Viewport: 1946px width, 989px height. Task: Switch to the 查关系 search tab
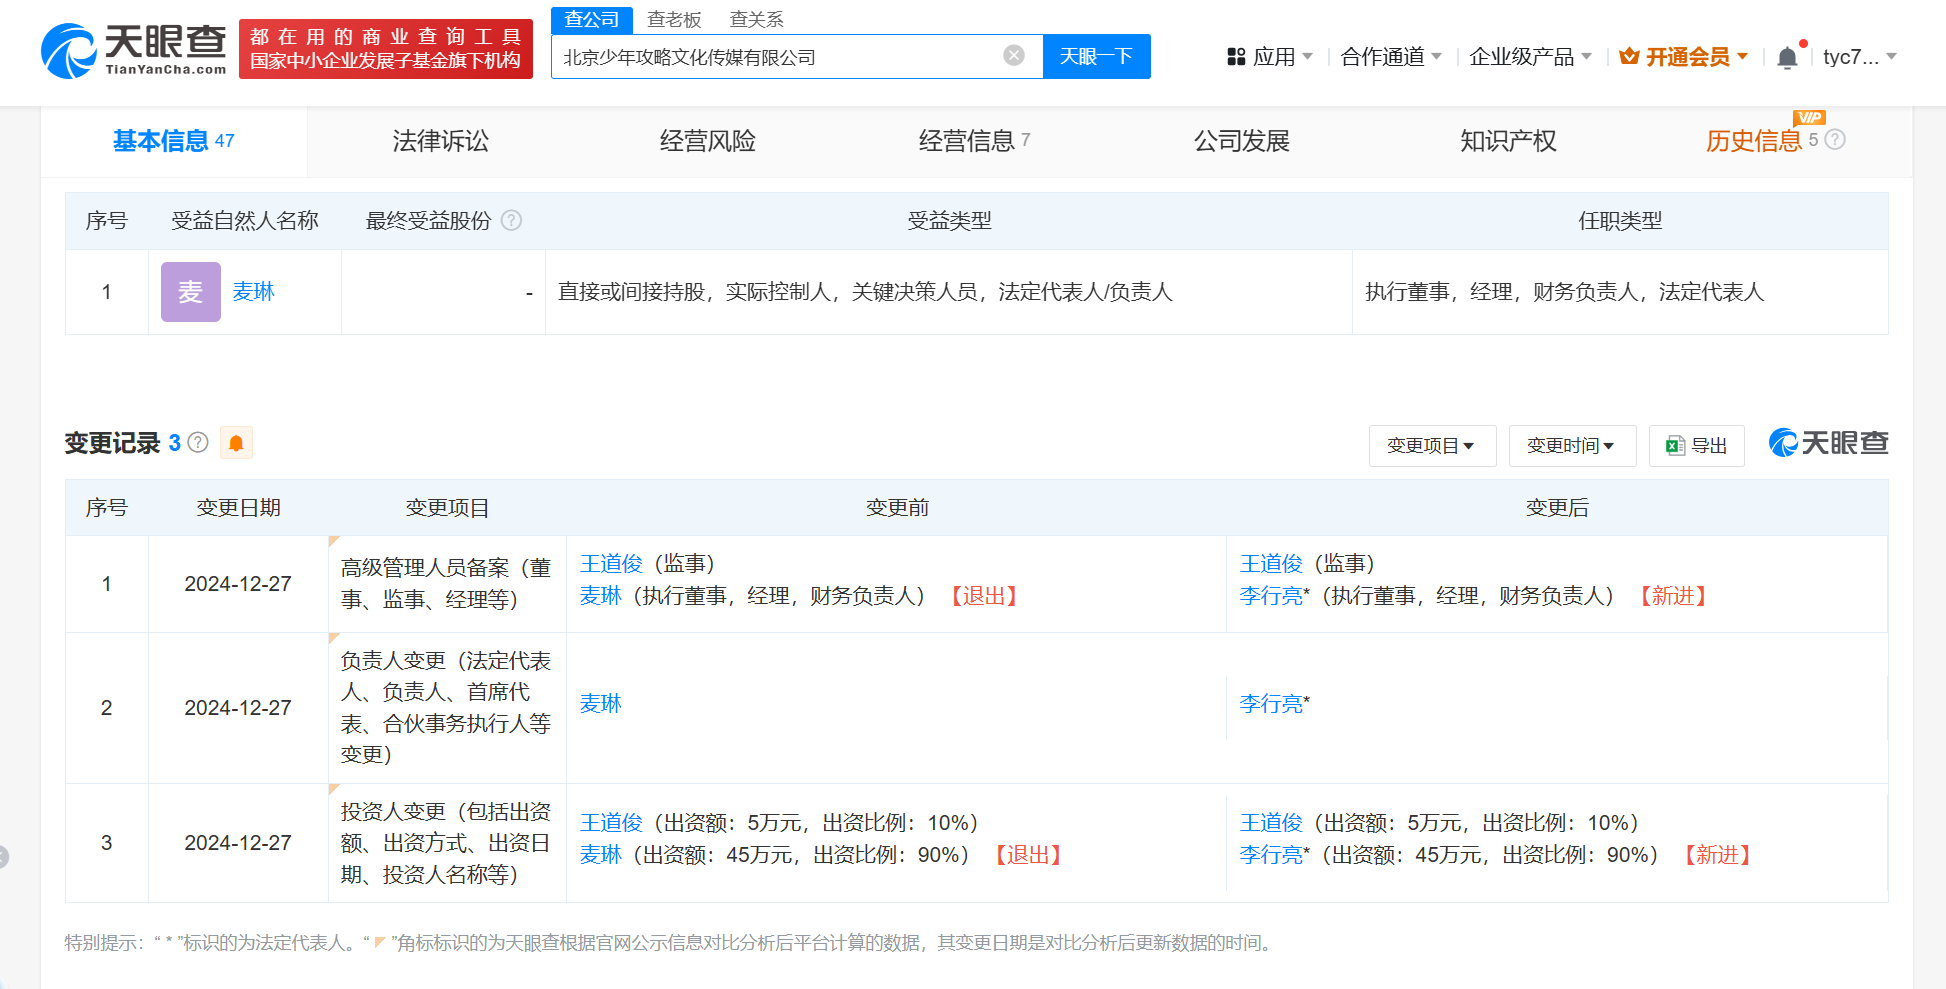[x=757, y=20]
